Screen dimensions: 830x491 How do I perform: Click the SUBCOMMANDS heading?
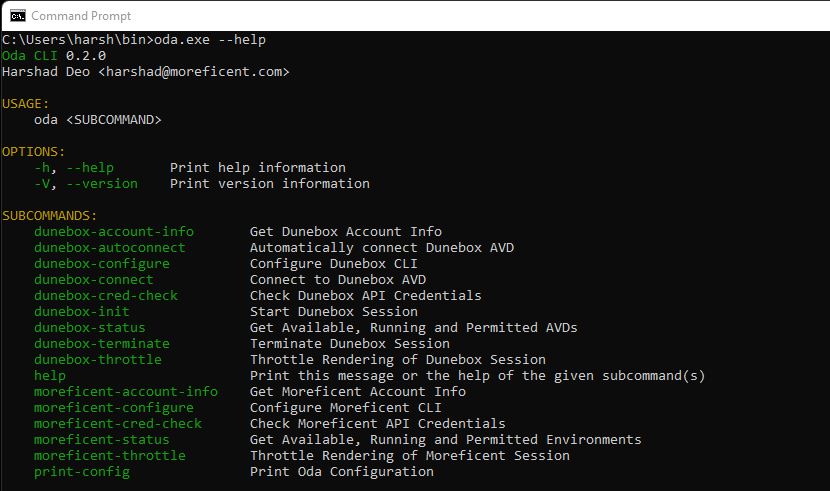[x=50, y=216]
